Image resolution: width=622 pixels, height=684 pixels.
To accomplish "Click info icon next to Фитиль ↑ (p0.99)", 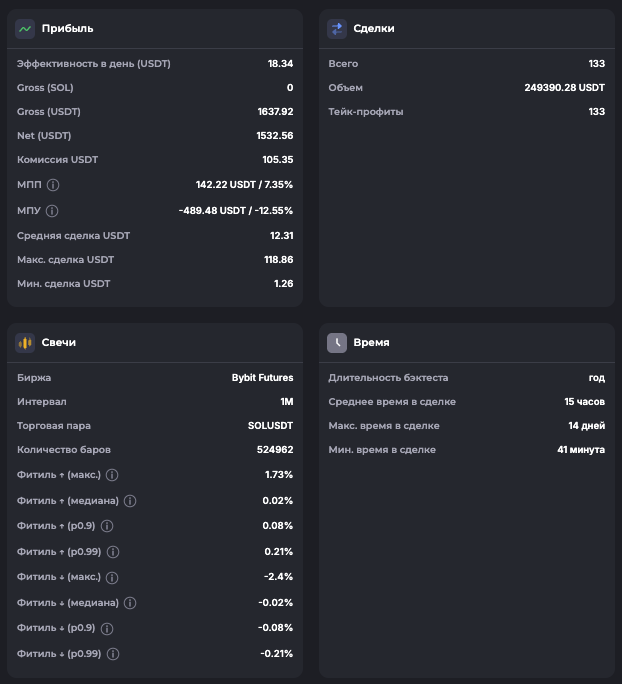I will tap(113, 552).
